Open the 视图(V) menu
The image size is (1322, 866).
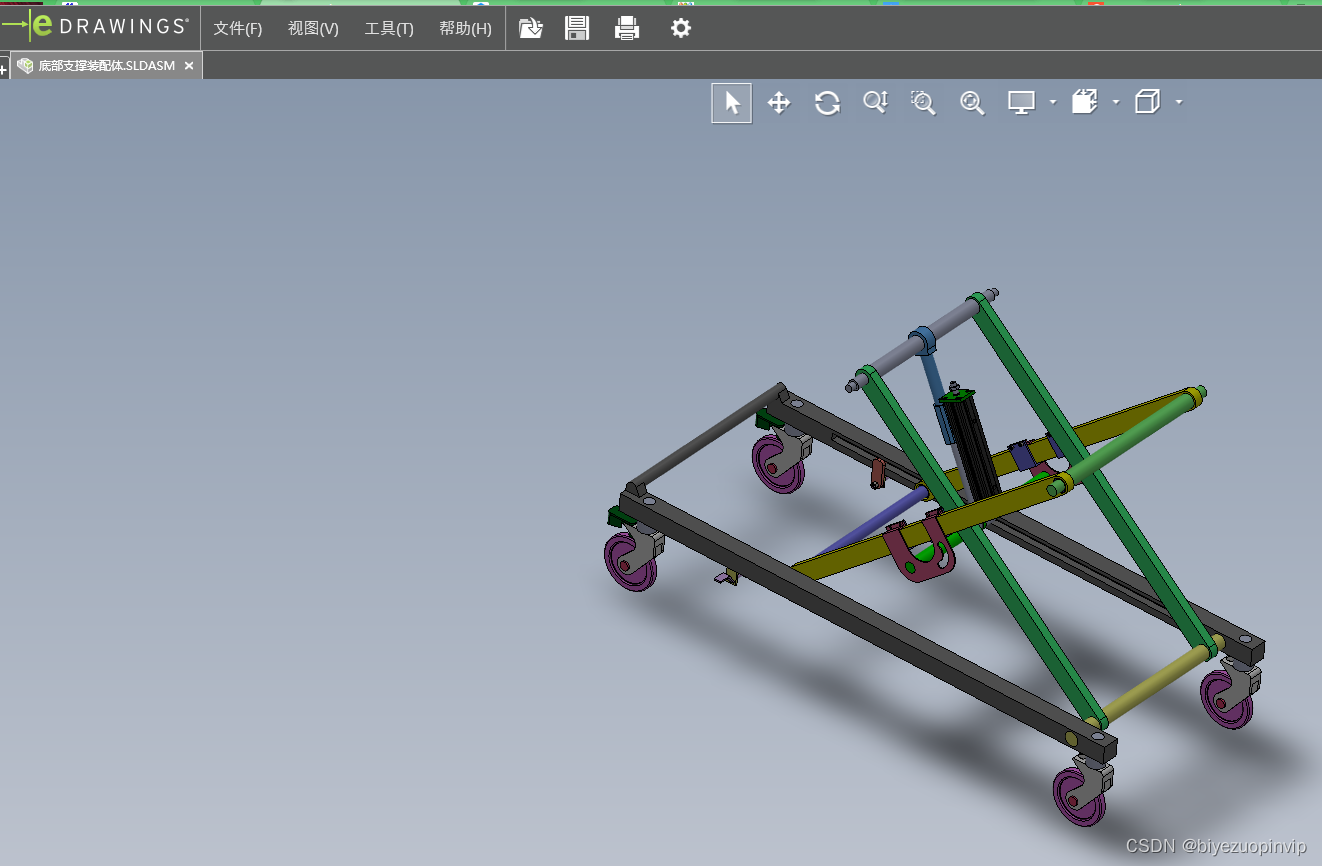(x=313, y=29)
